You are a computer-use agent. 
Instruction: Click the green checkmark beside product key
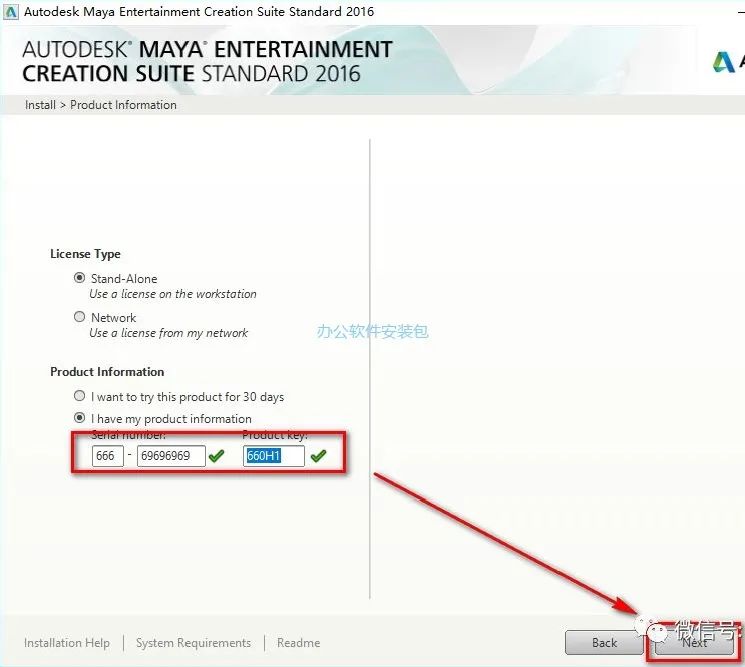click(318, 456)
